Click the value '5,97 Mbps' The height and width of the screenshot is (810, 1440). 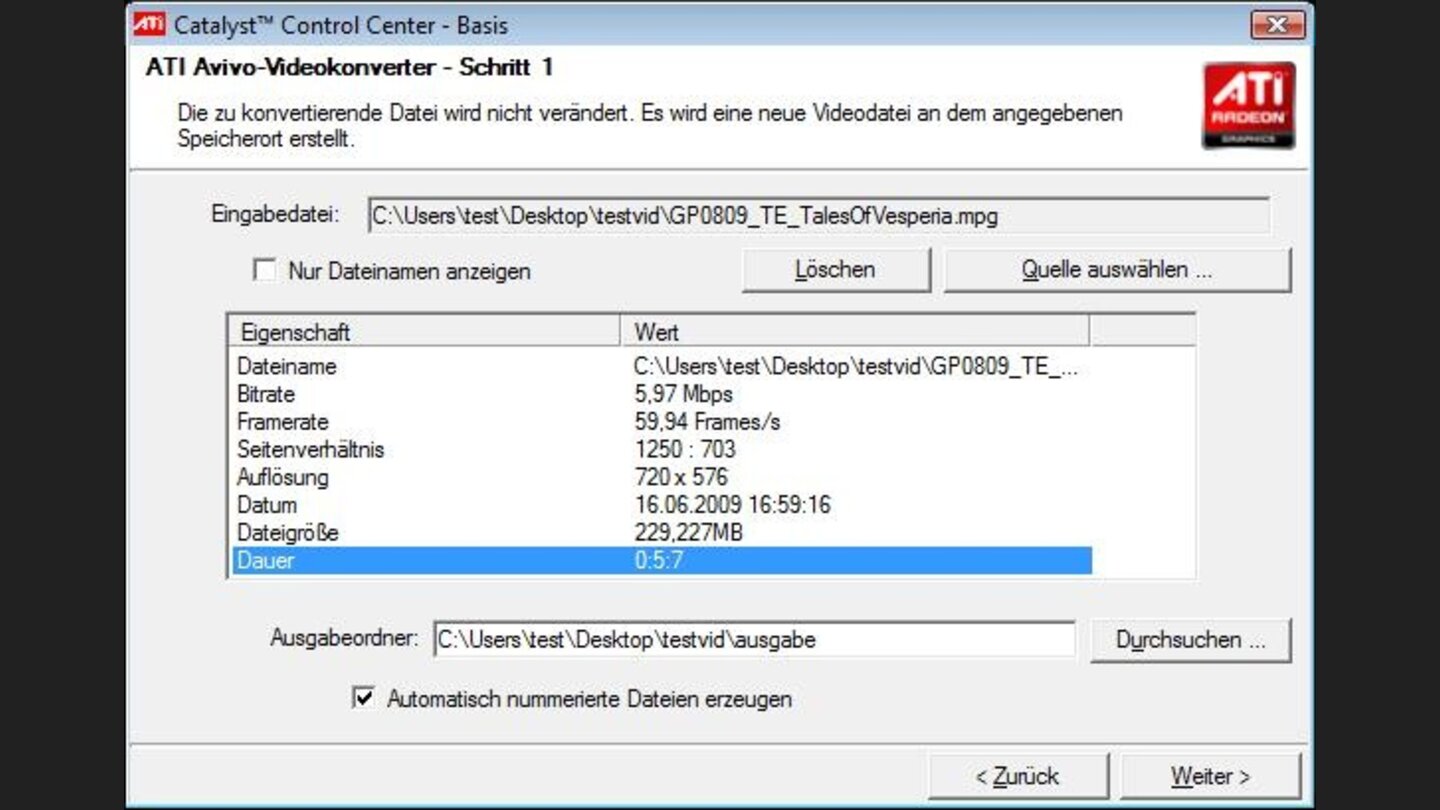(684, 394)
